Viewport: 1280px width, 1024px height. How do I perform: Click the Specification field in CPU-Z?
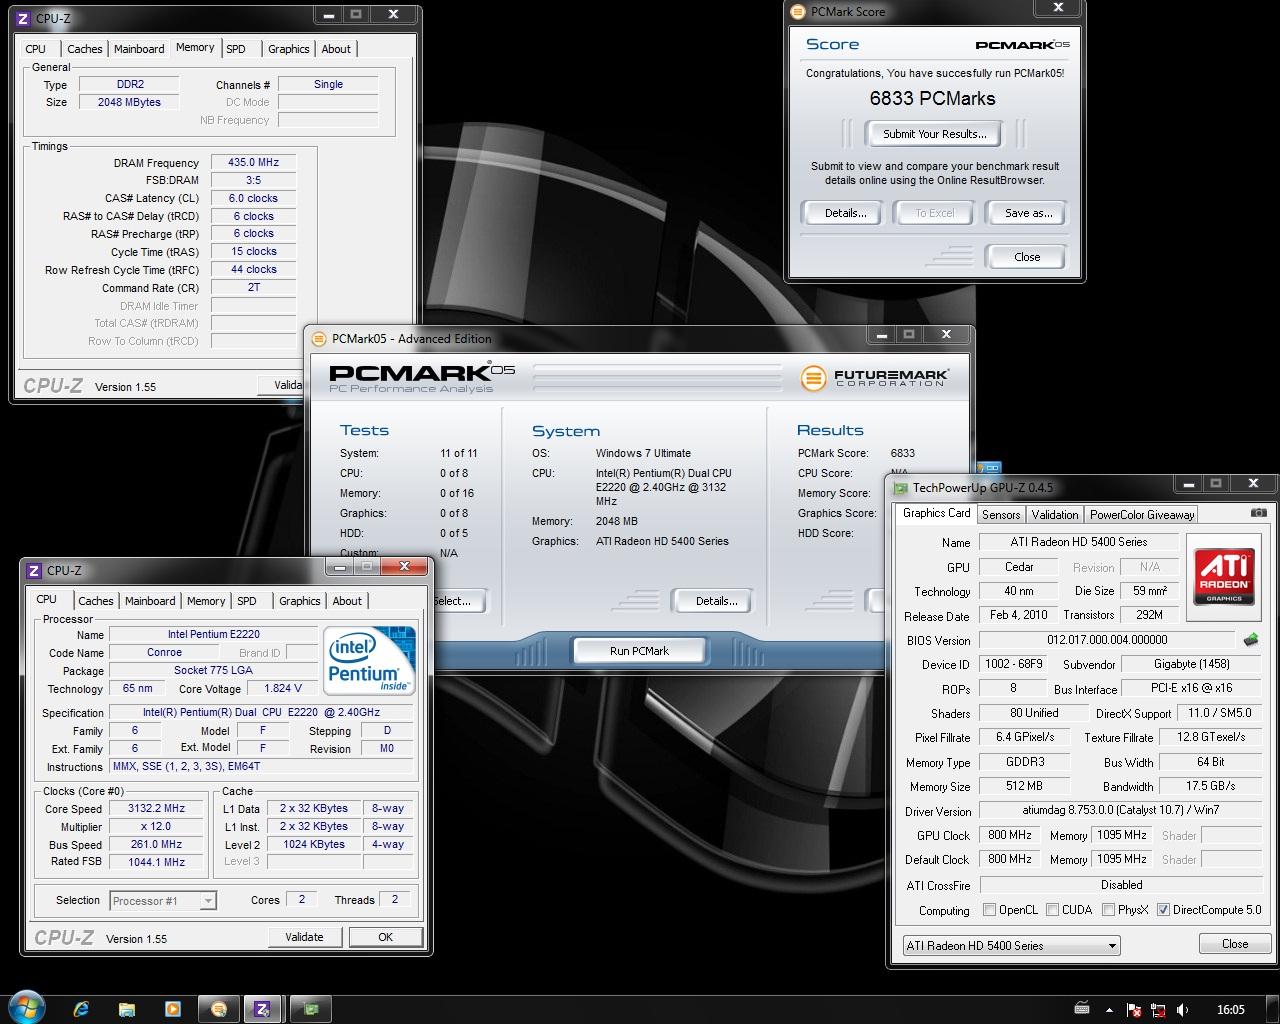point(261,712)
